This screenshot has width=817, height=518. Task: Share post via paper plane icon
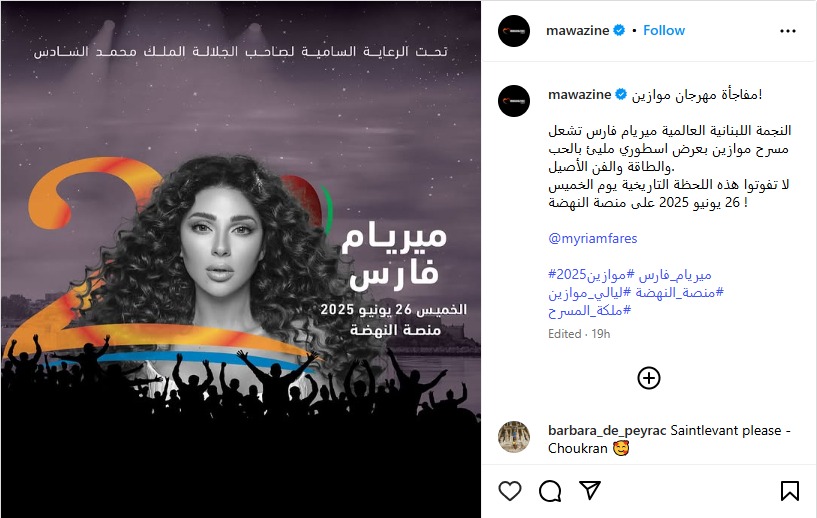coord(590,490)
